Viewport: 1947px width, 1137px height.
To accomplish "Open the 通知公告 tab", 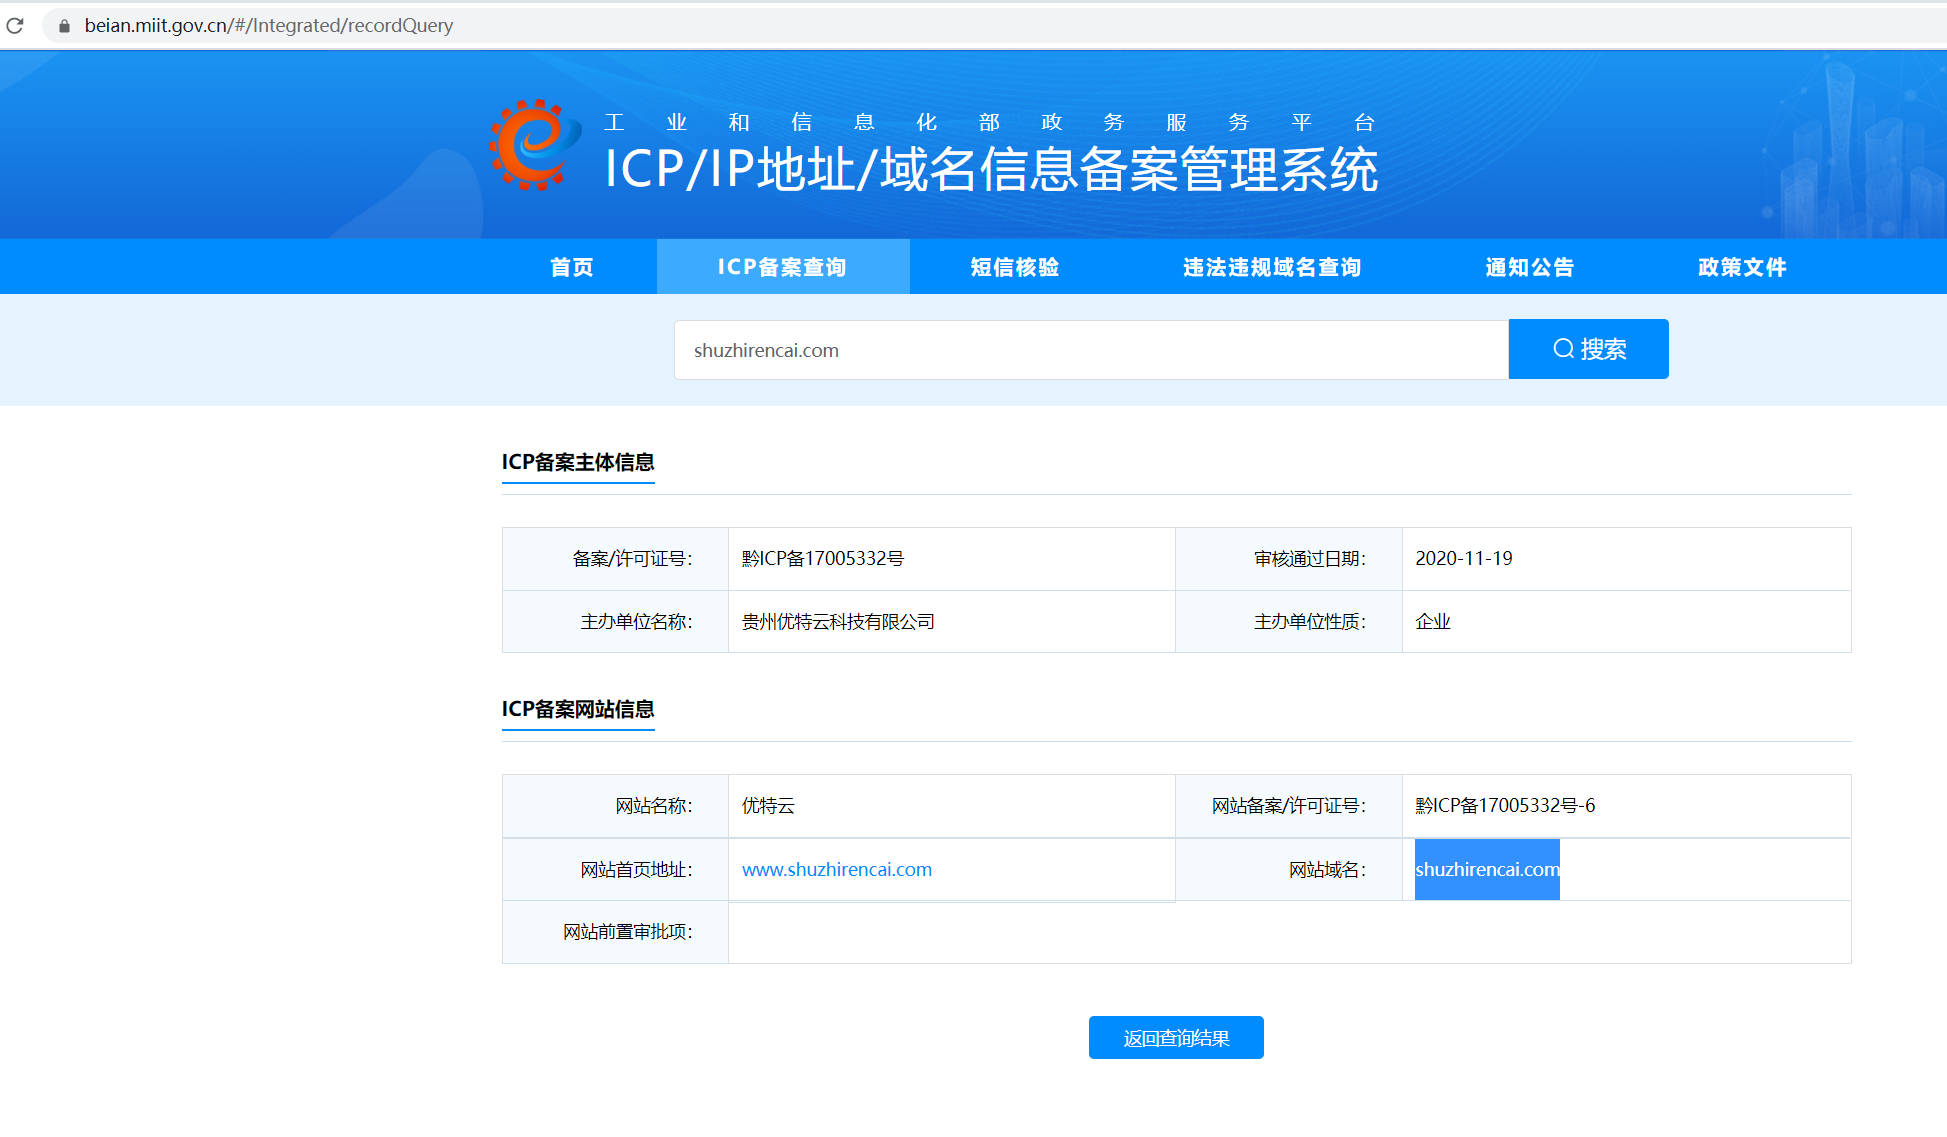I will tap(1530, 267).
